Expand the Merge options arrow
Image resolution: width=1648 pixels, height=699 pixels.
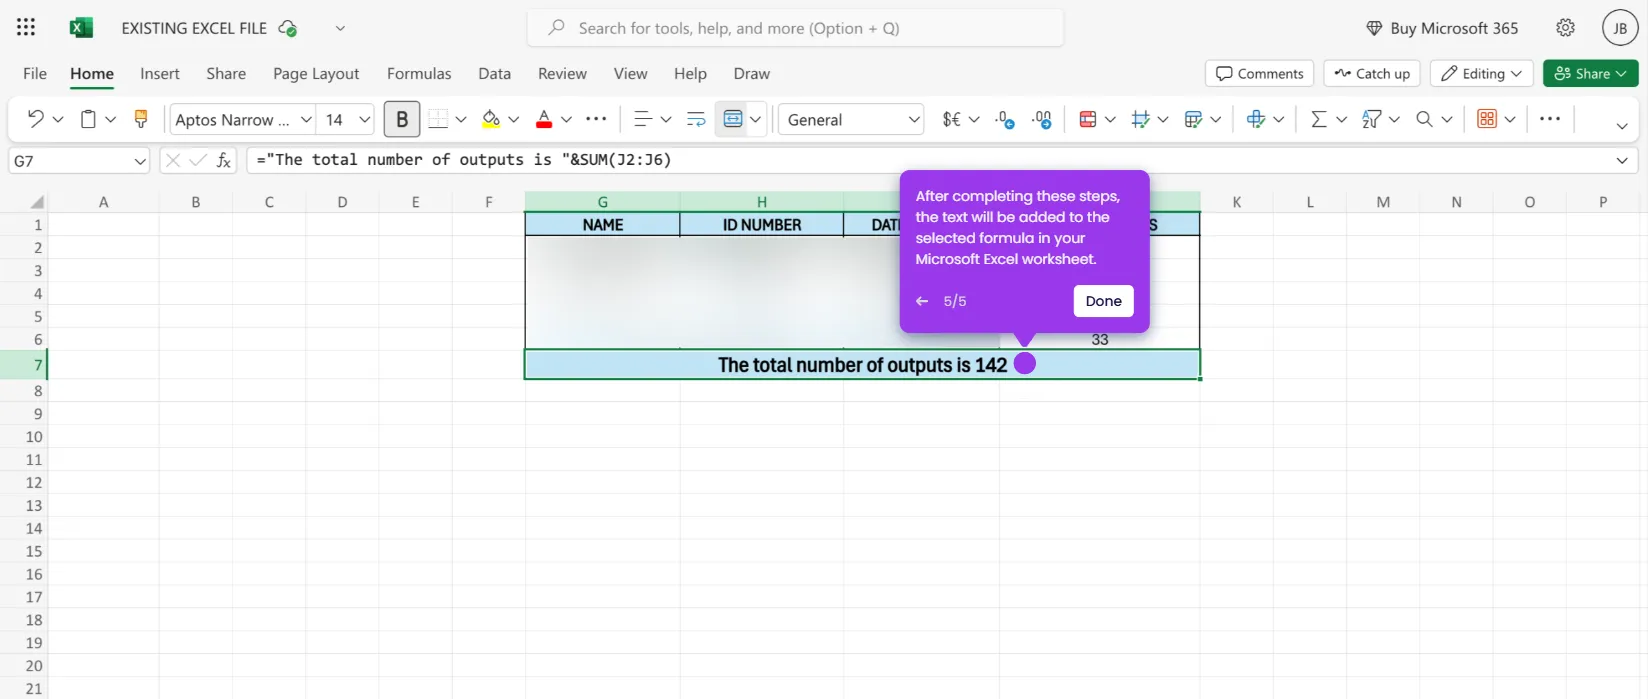tap(755, 119)
